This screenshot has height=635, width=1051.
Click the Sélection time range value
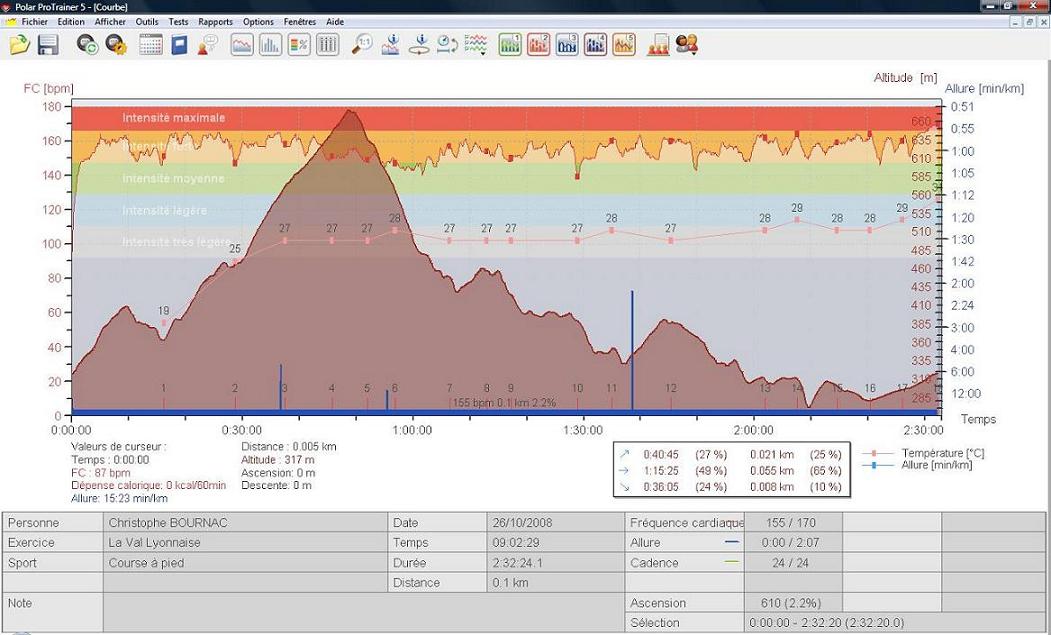pyautogui.click(x=827, y=623)
